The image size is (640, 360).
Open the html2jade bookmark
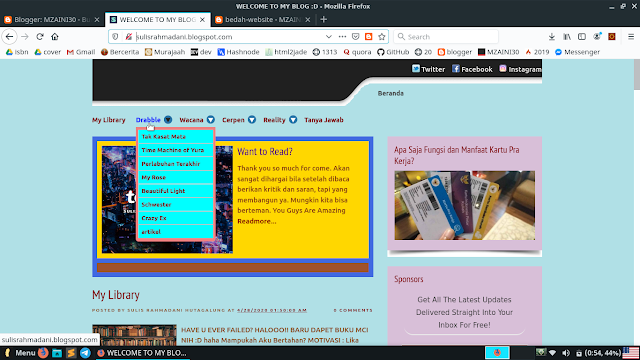[x=286, y=52]
